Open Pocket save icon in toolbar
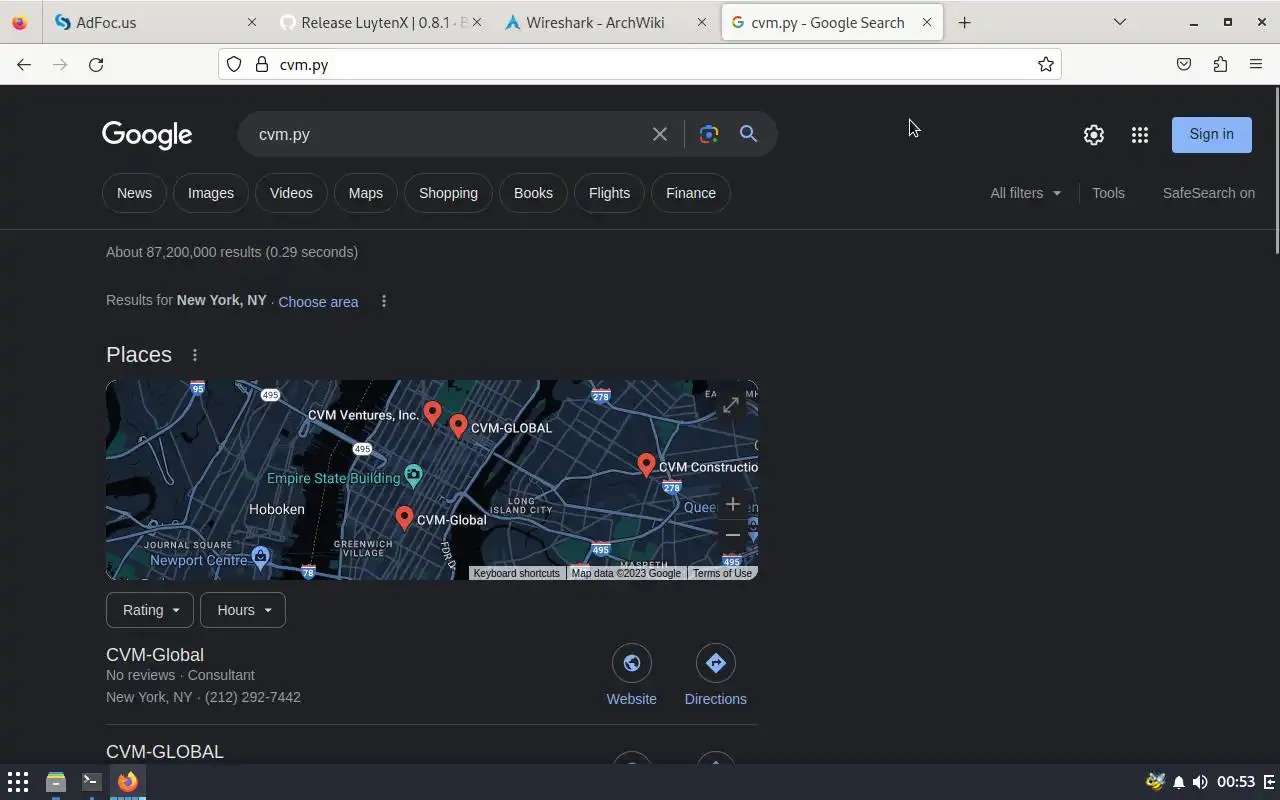The height and width of the screenshot is (800, 1280). [x=1184, y=64]
